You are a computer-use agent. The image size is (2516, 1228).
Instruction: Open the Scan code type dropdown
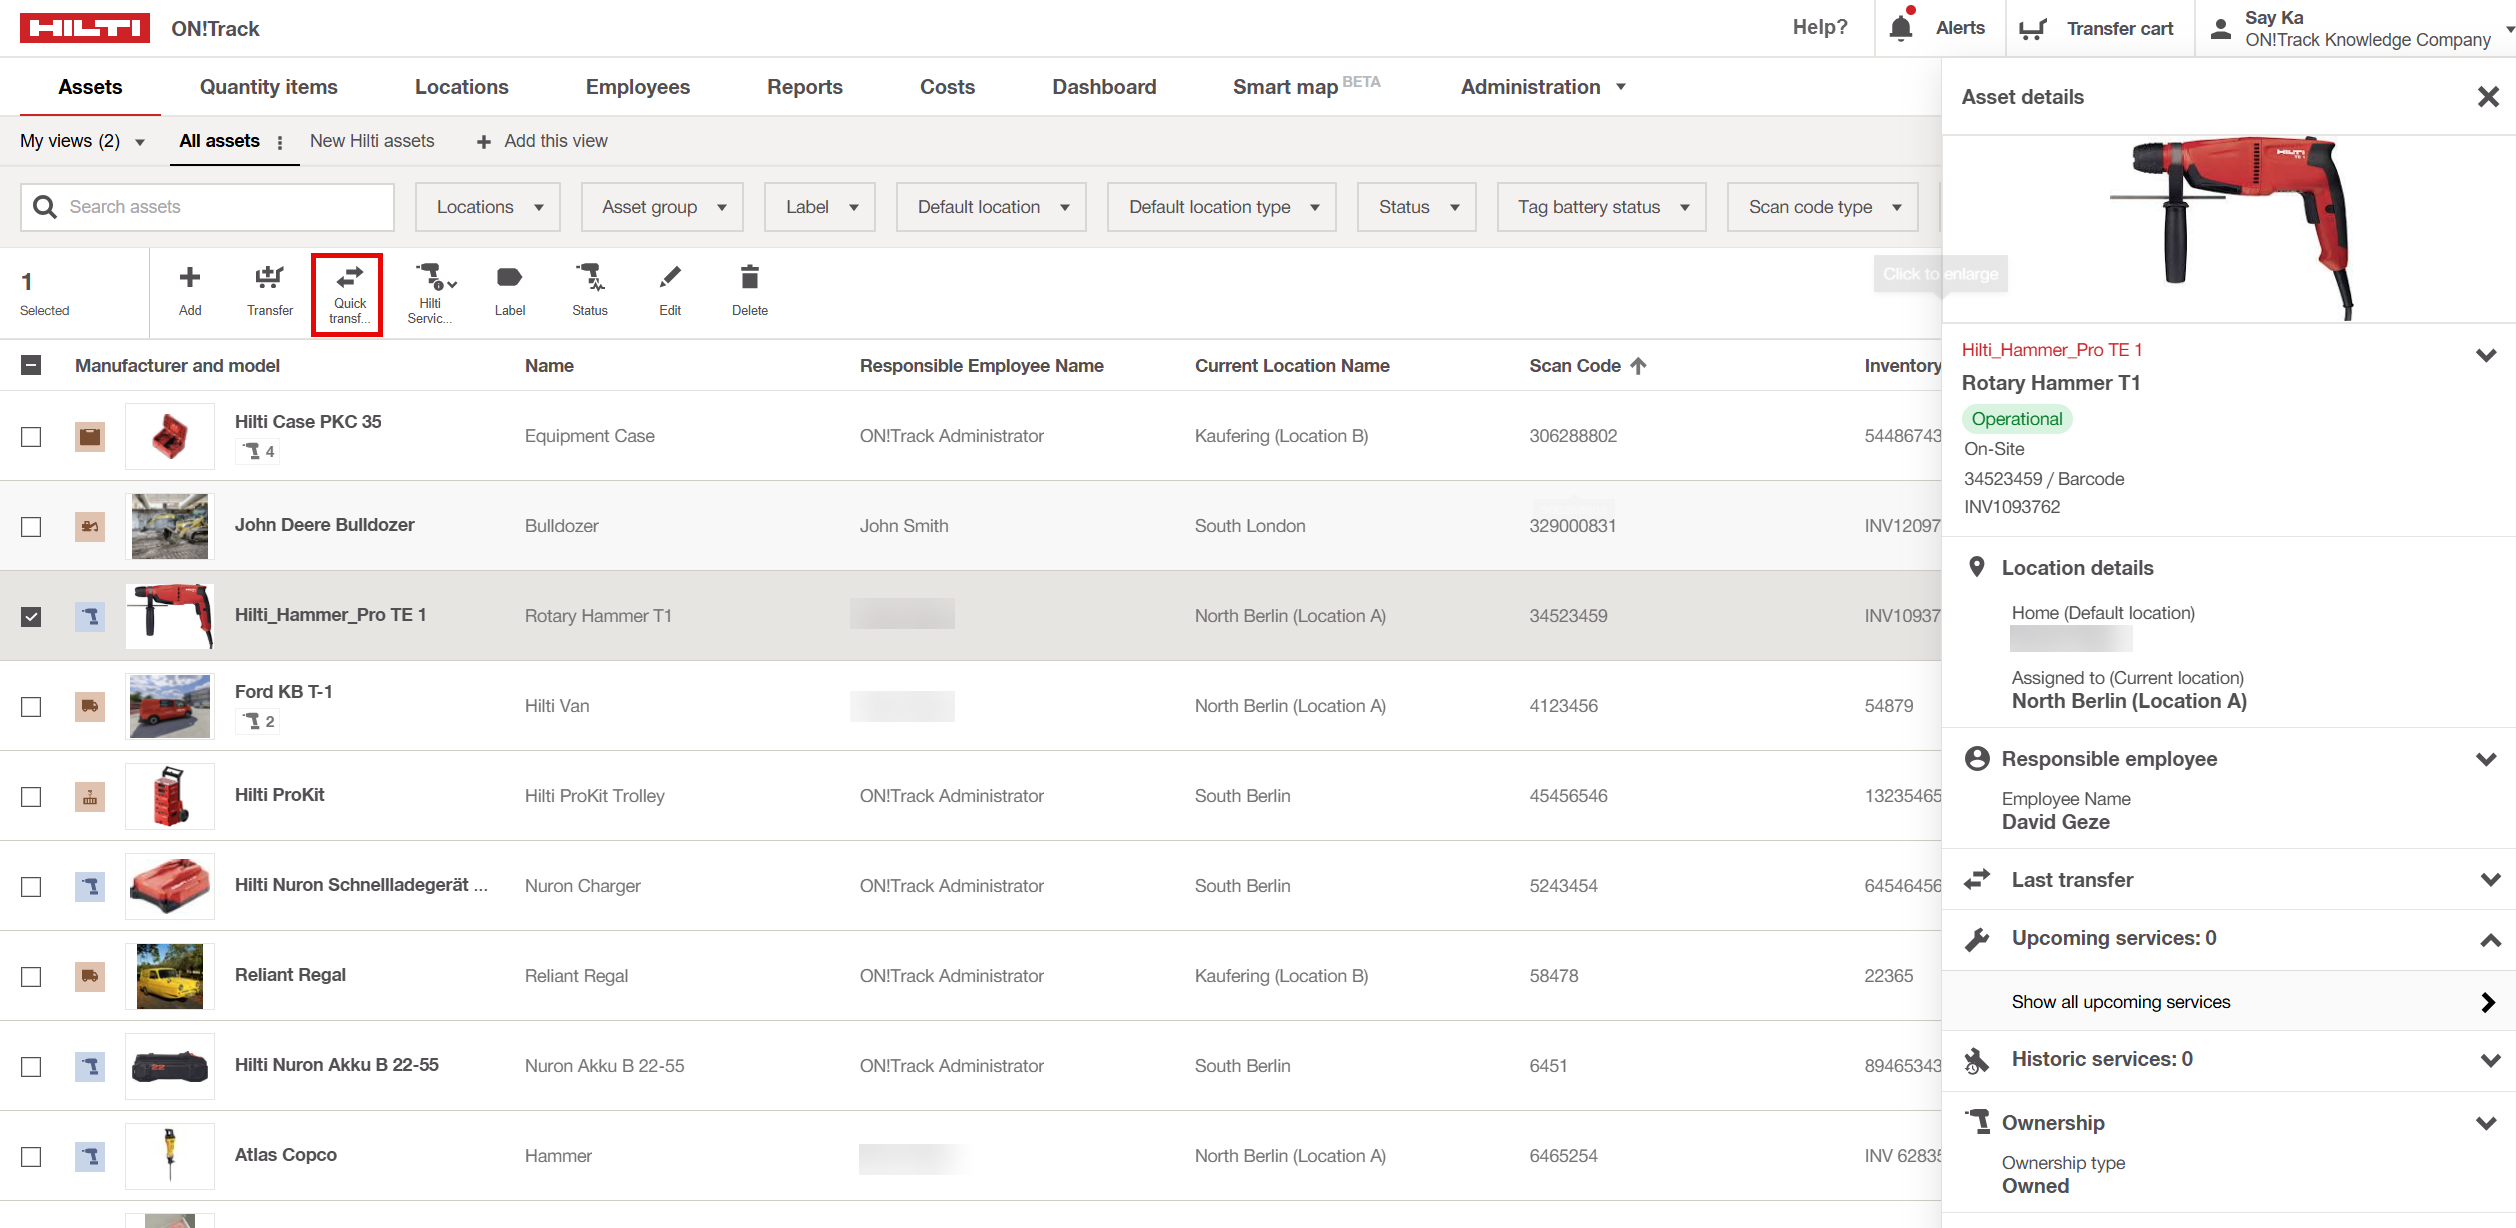click(1823, 207)
